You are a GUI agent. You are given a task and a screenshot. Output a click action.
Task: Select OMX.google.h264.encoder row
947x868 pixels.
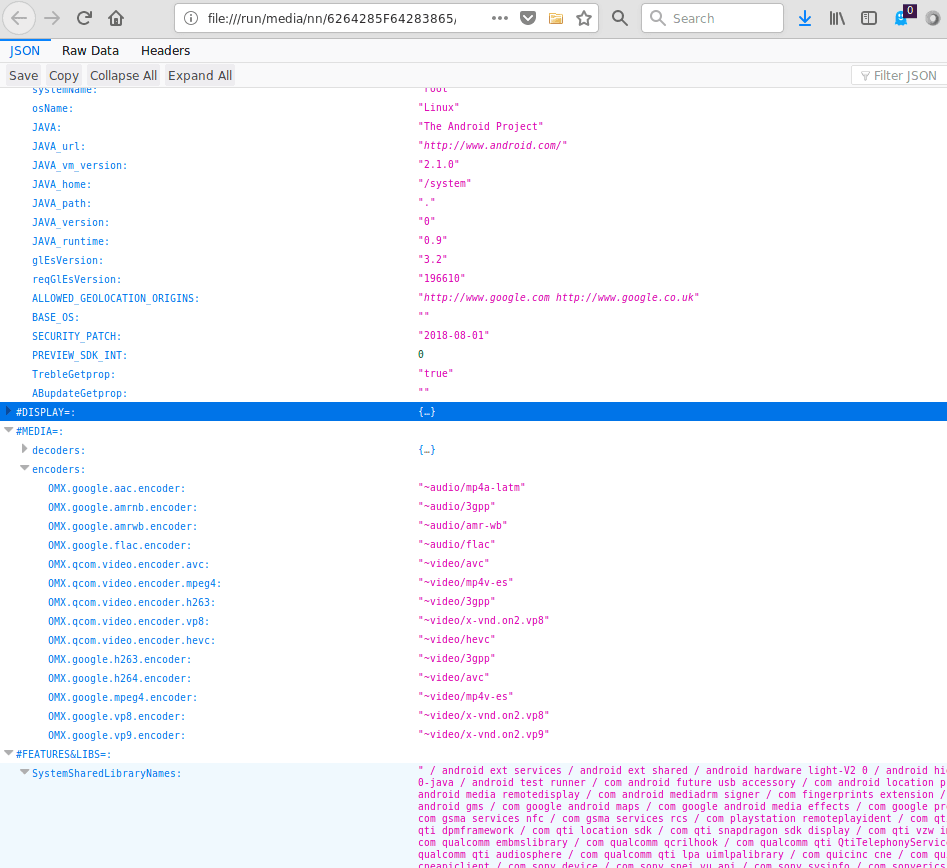point(474,678)
